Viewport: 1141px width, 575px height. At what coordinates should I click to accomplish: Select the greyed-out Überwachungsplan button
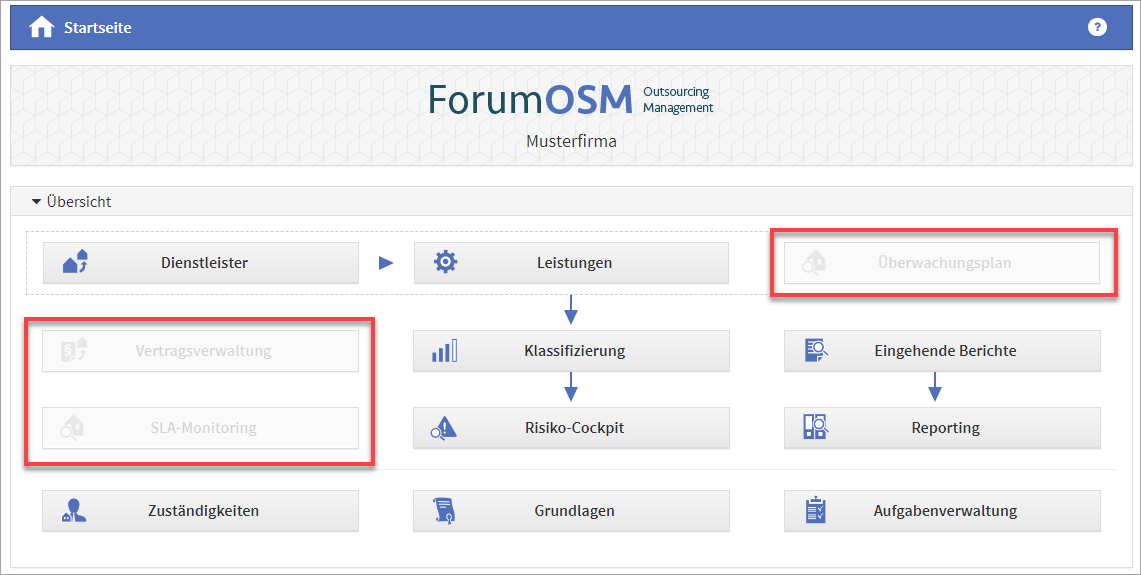click(x=944, y=263)
